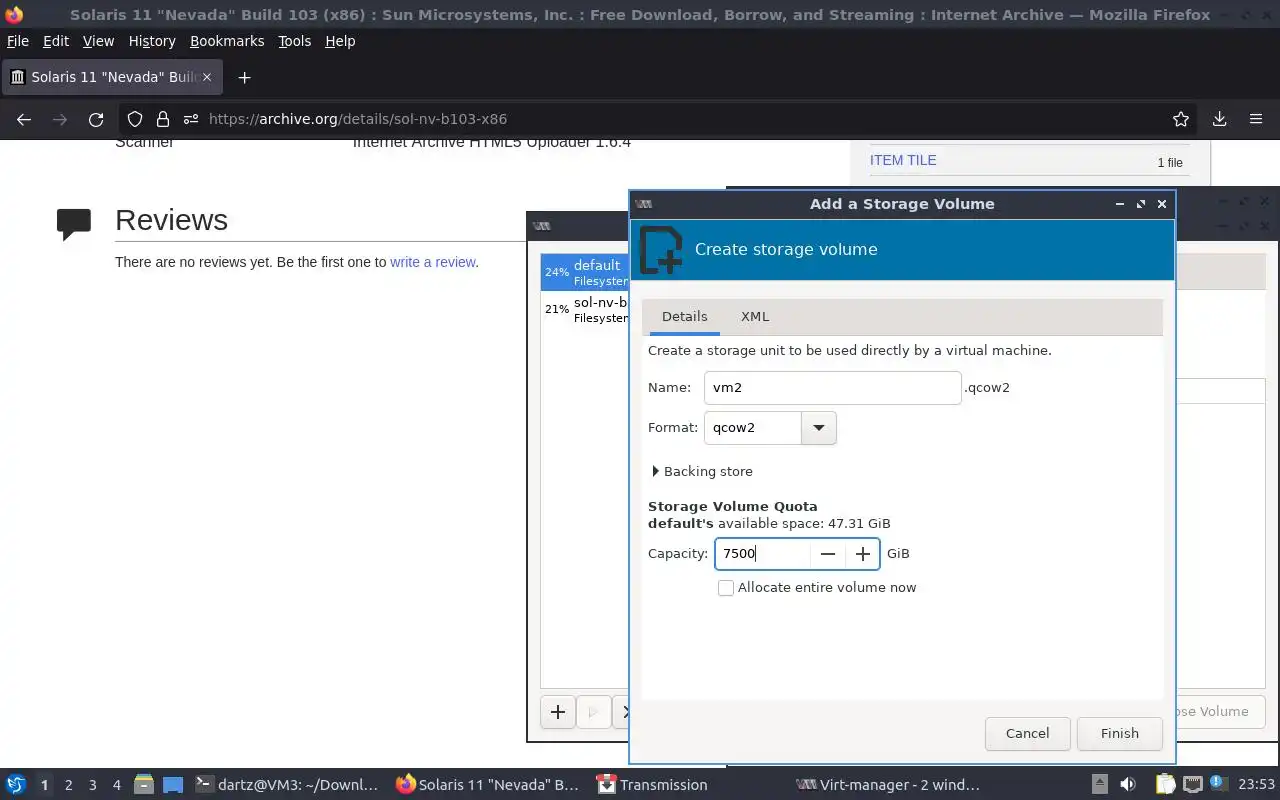Decrease capacity with the minus button
This screenshot has height=800, width=1280.
pyautogui.click(x=827, y=554)
